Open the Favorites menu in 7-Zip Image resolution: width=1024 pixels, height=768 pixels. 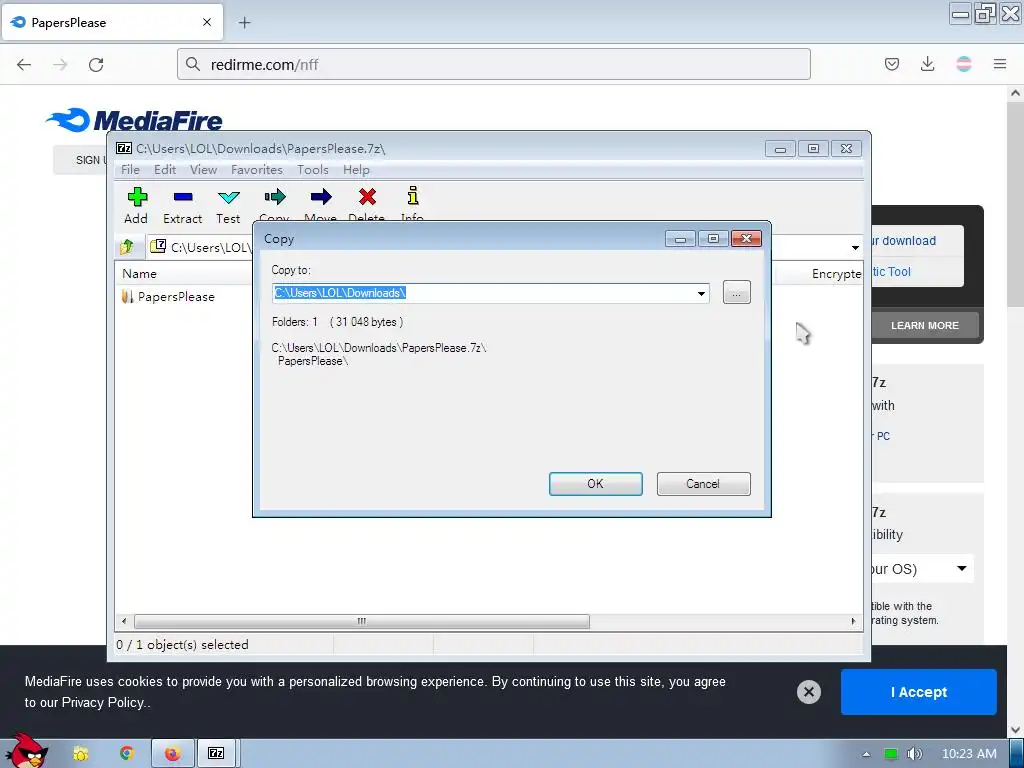coord(257,170)
